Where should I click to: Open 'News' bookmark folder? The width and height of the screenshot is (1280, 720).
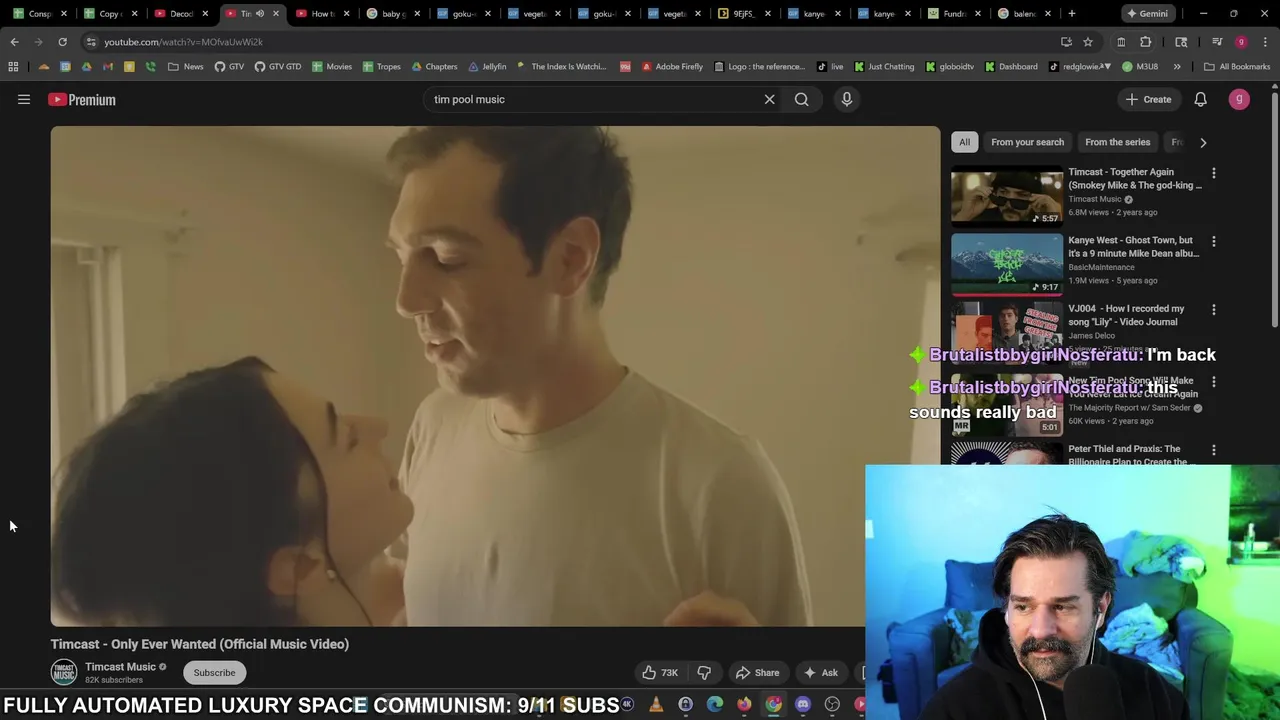tap(186, 67)
